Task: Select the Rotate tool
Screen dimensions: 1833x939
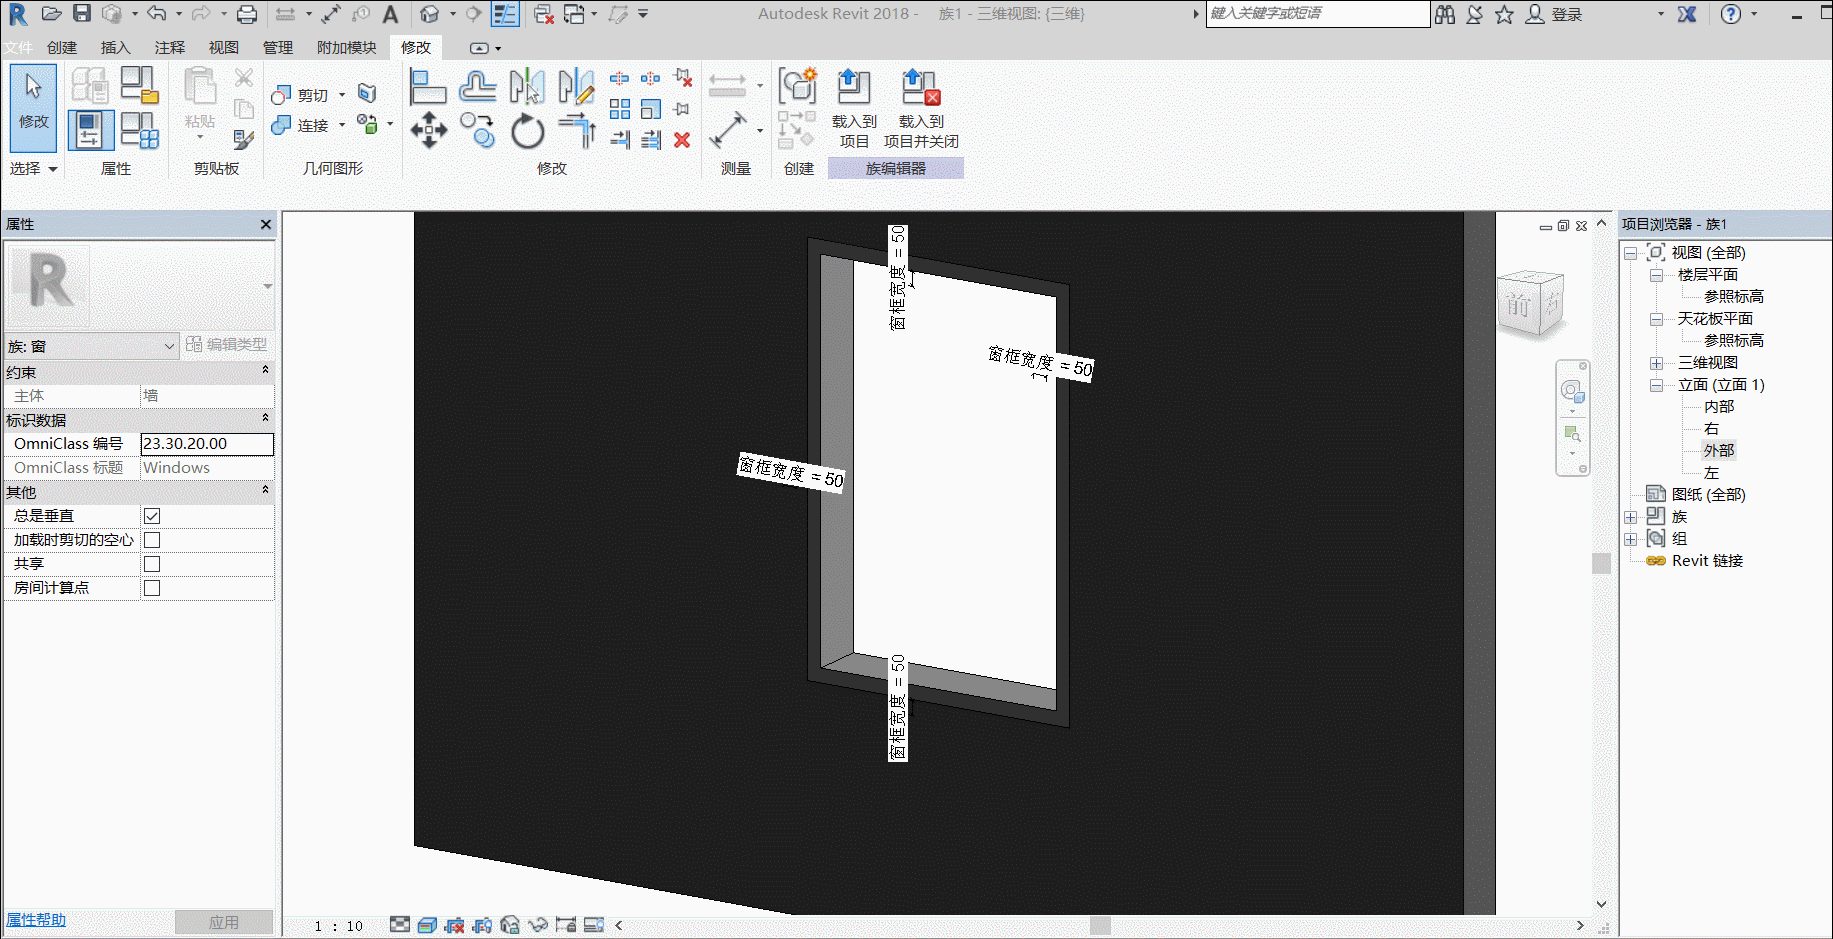Action: (x=527, y=130)
